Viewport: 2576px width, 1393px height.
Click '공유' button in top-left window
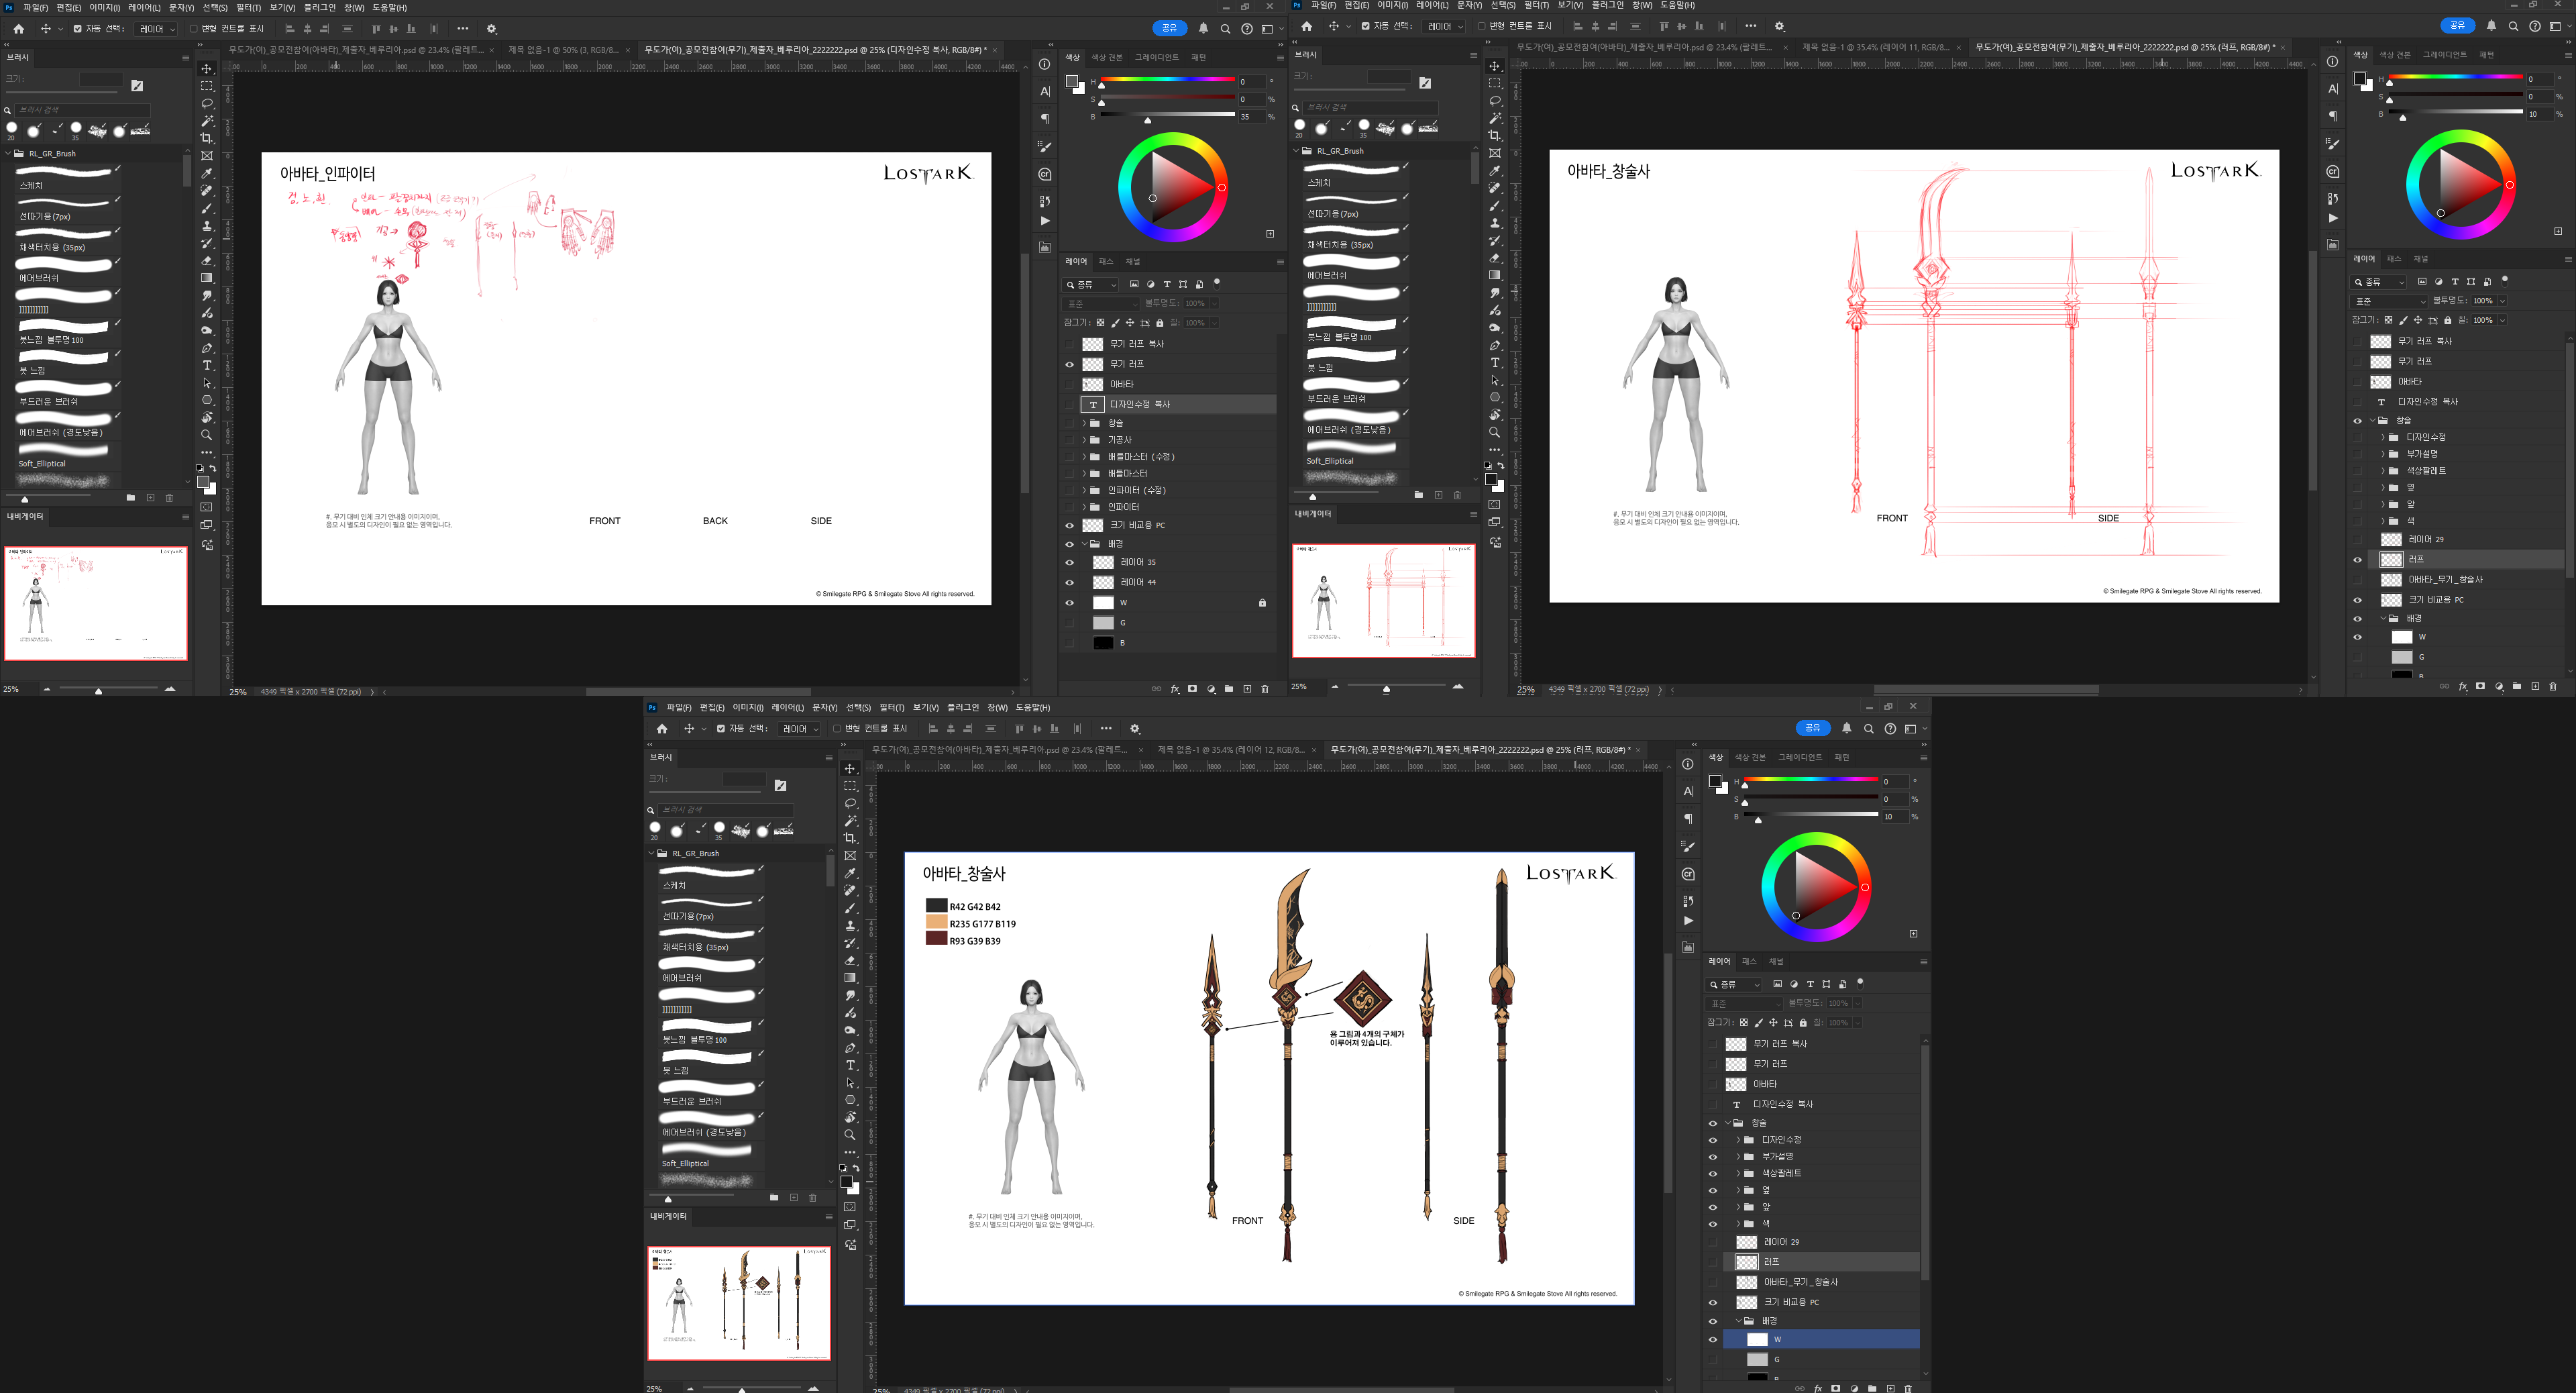click(x=1169, y=28)
